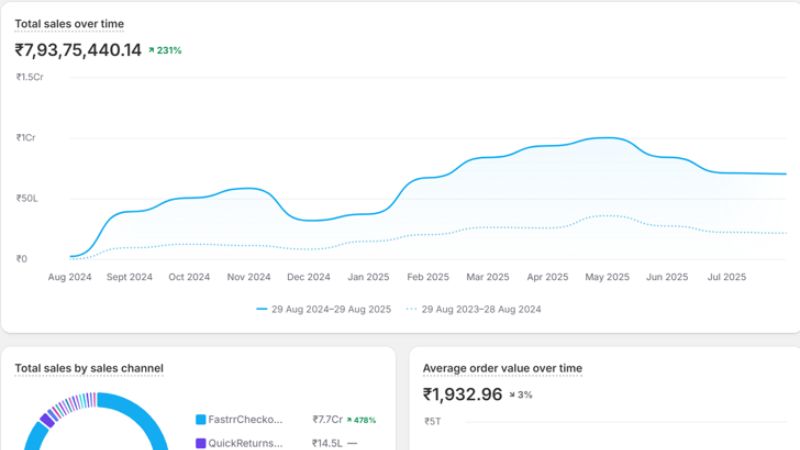Click the dotted line legend marker for 2023–2024

(x=412, y=309)
